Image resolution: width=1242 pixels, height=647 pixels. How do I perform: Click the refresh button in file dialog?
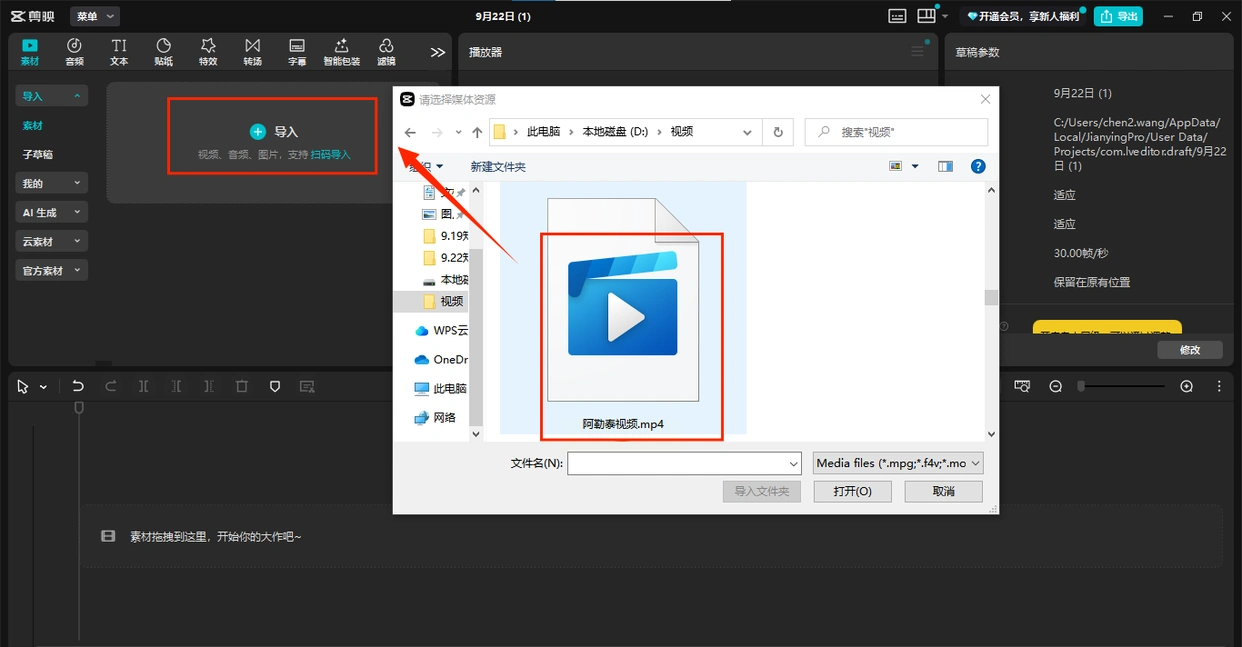778,132
